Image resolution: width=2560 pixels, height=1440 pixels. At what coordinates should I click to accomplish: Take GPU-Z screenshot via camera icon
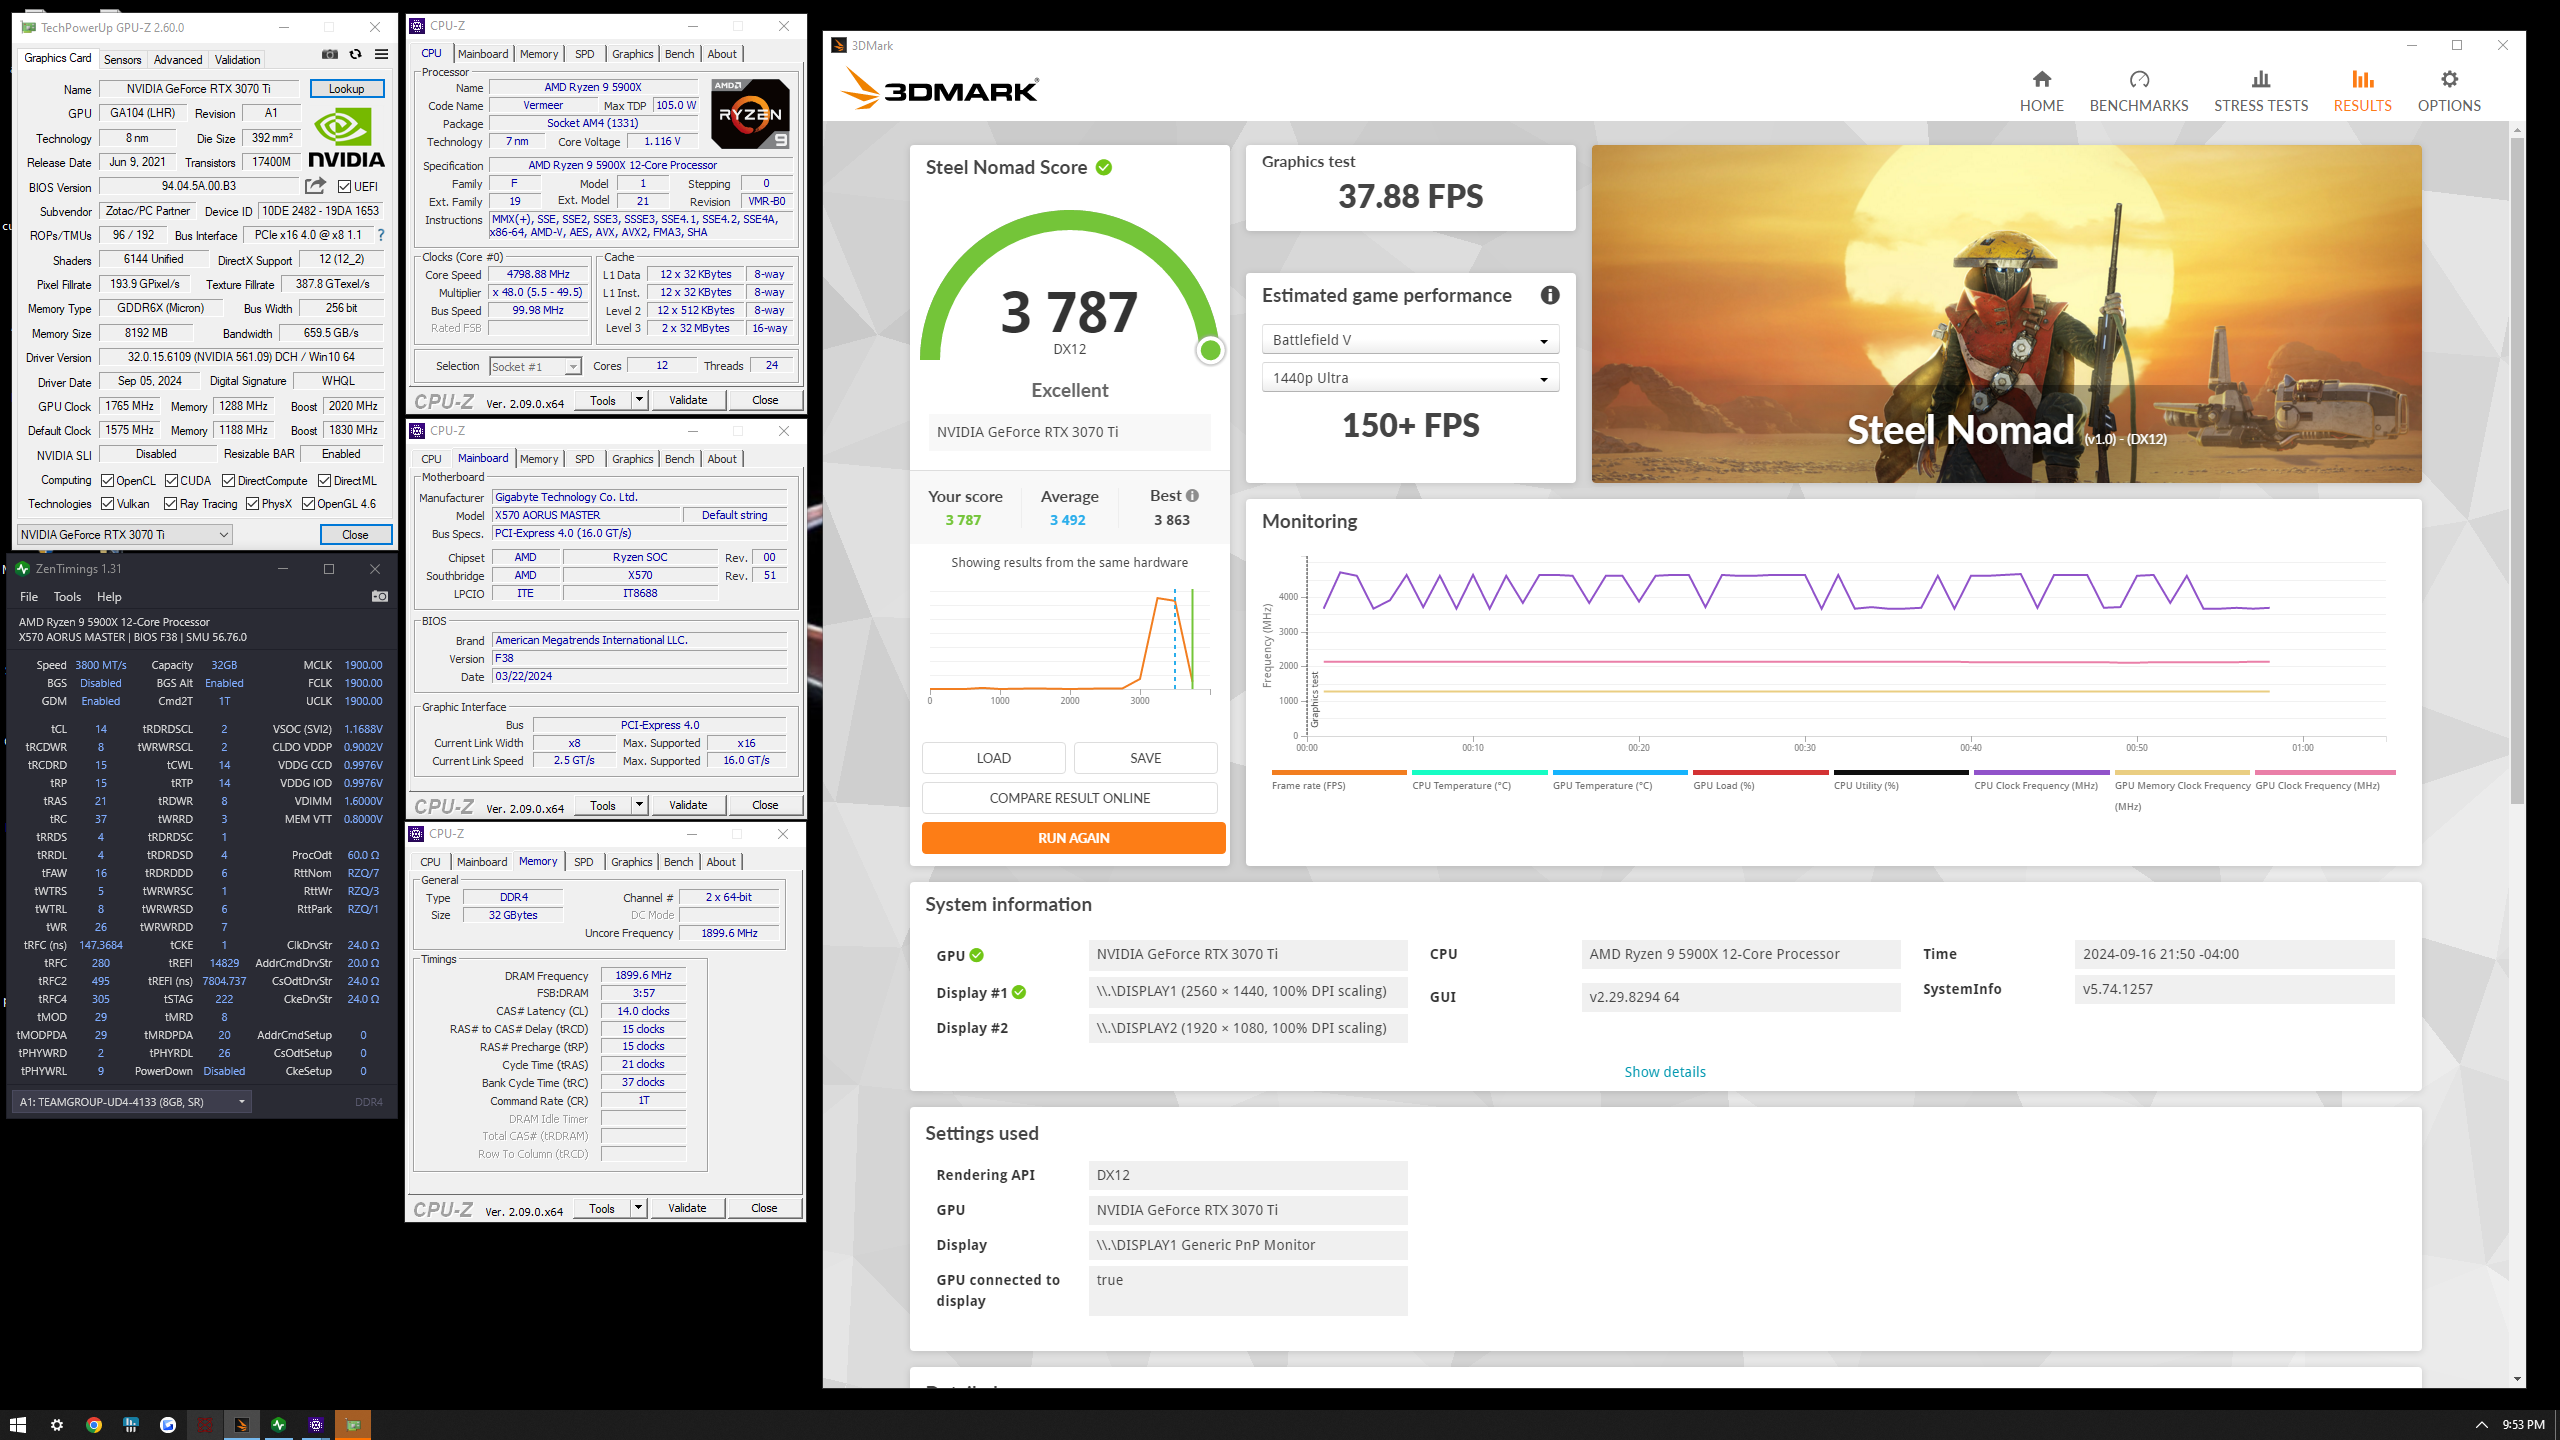[x=330, y=54]
